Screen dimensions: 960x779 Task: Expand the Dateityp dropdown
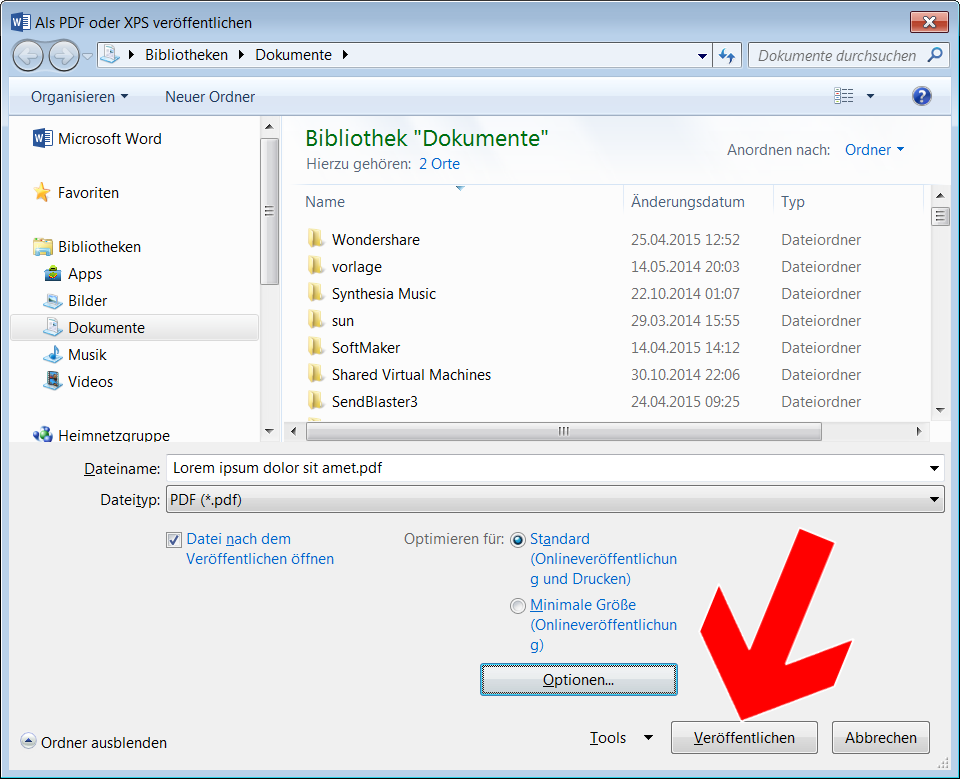point(934,499)
